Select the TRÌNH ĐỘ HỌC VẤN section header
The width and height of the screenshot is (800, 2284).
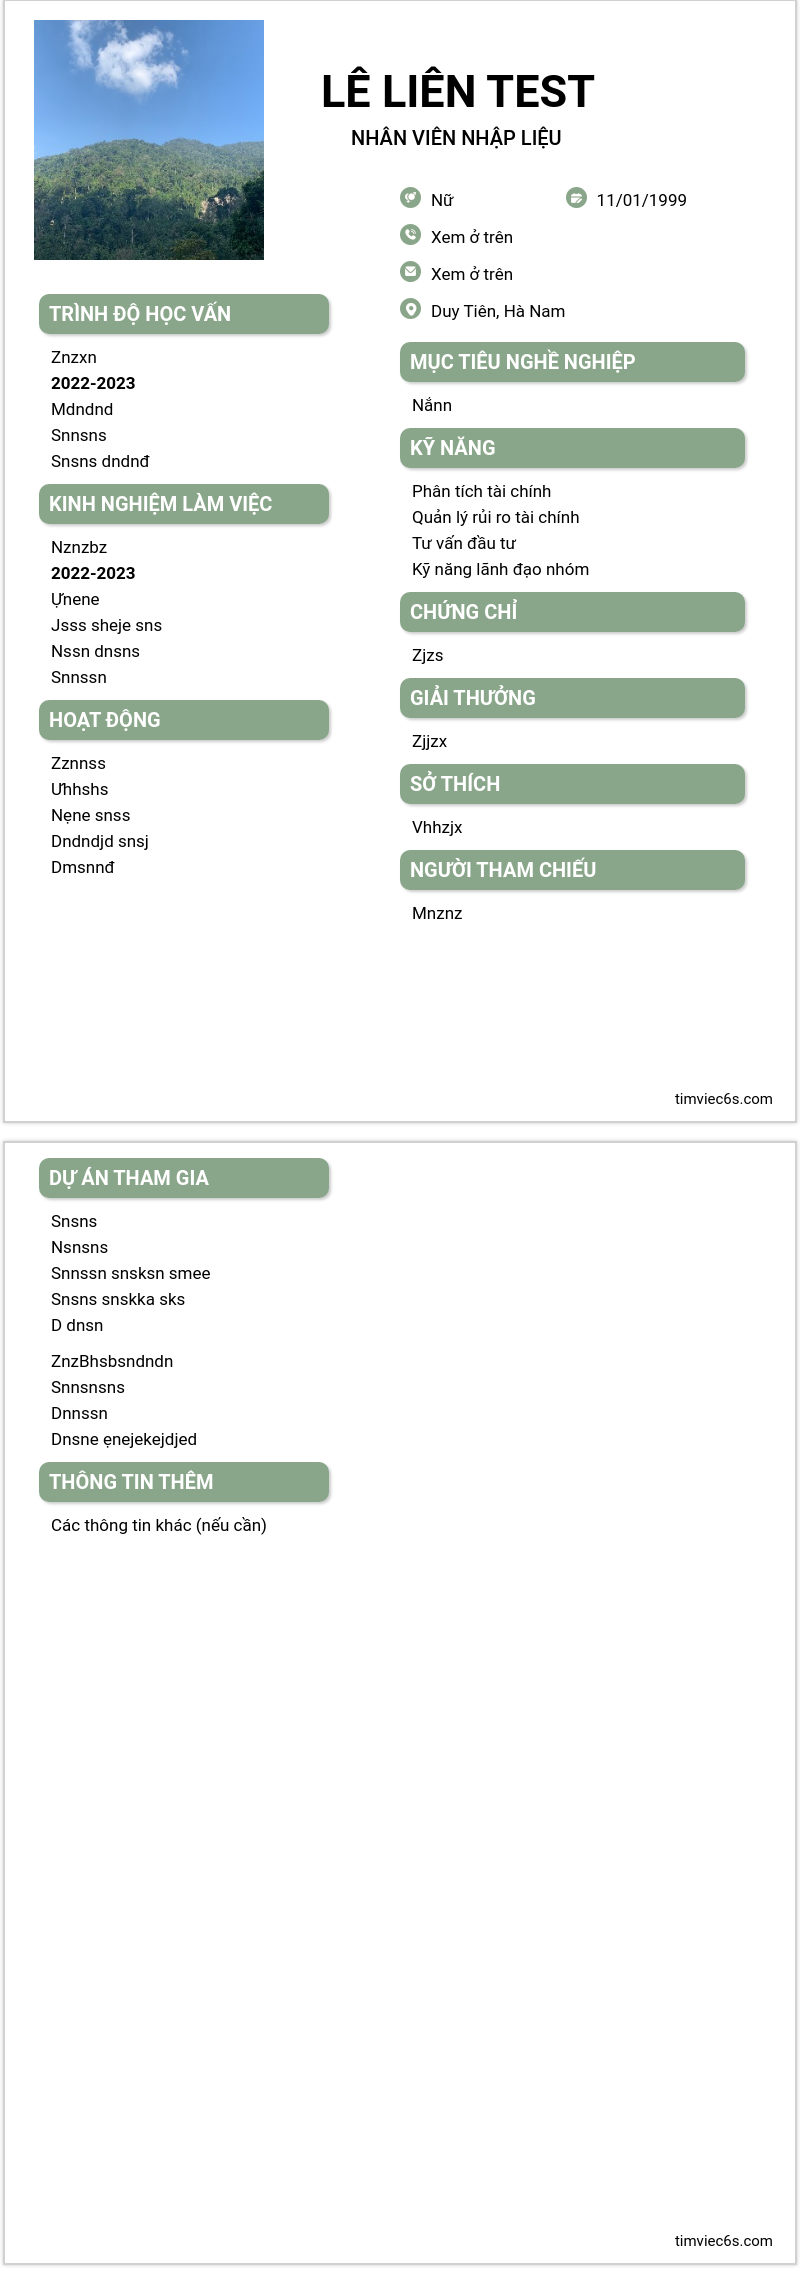pos(184,314)
